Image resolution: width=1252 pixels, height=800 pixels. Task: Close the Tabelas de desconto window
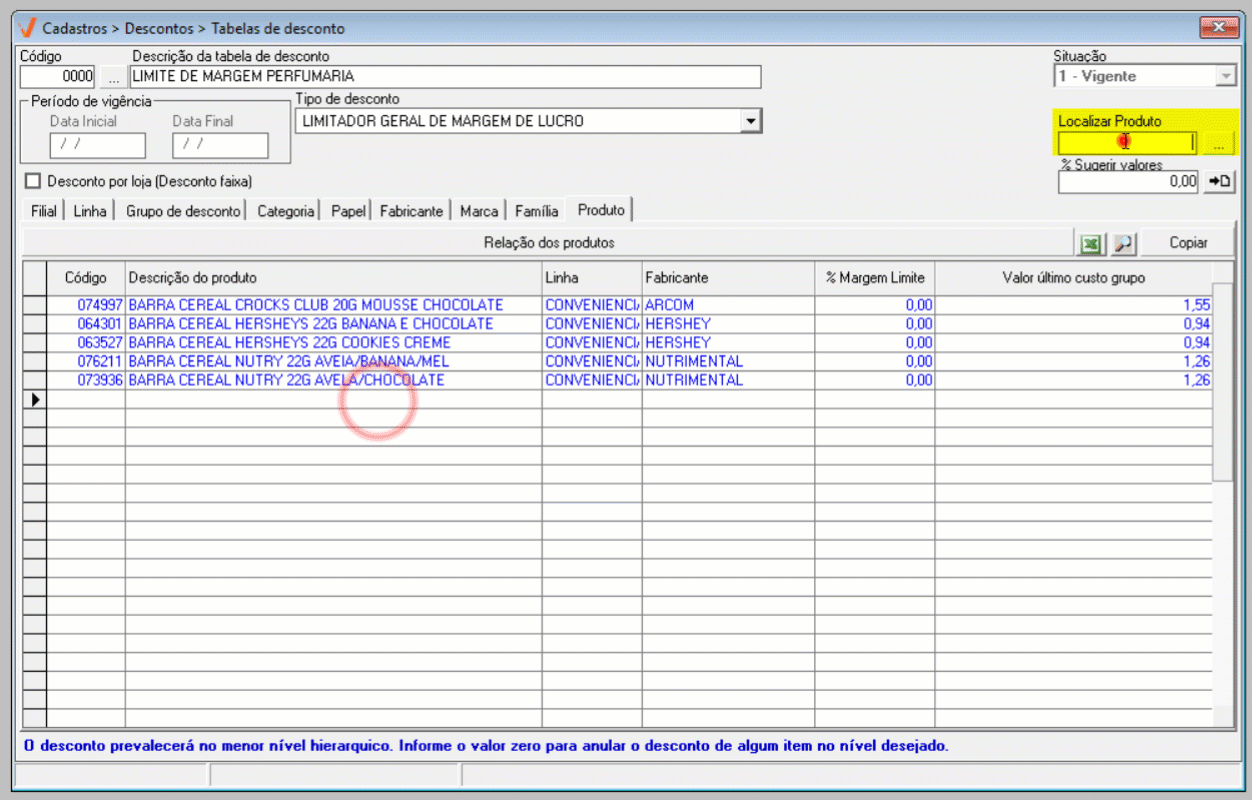pos(1219,27)
